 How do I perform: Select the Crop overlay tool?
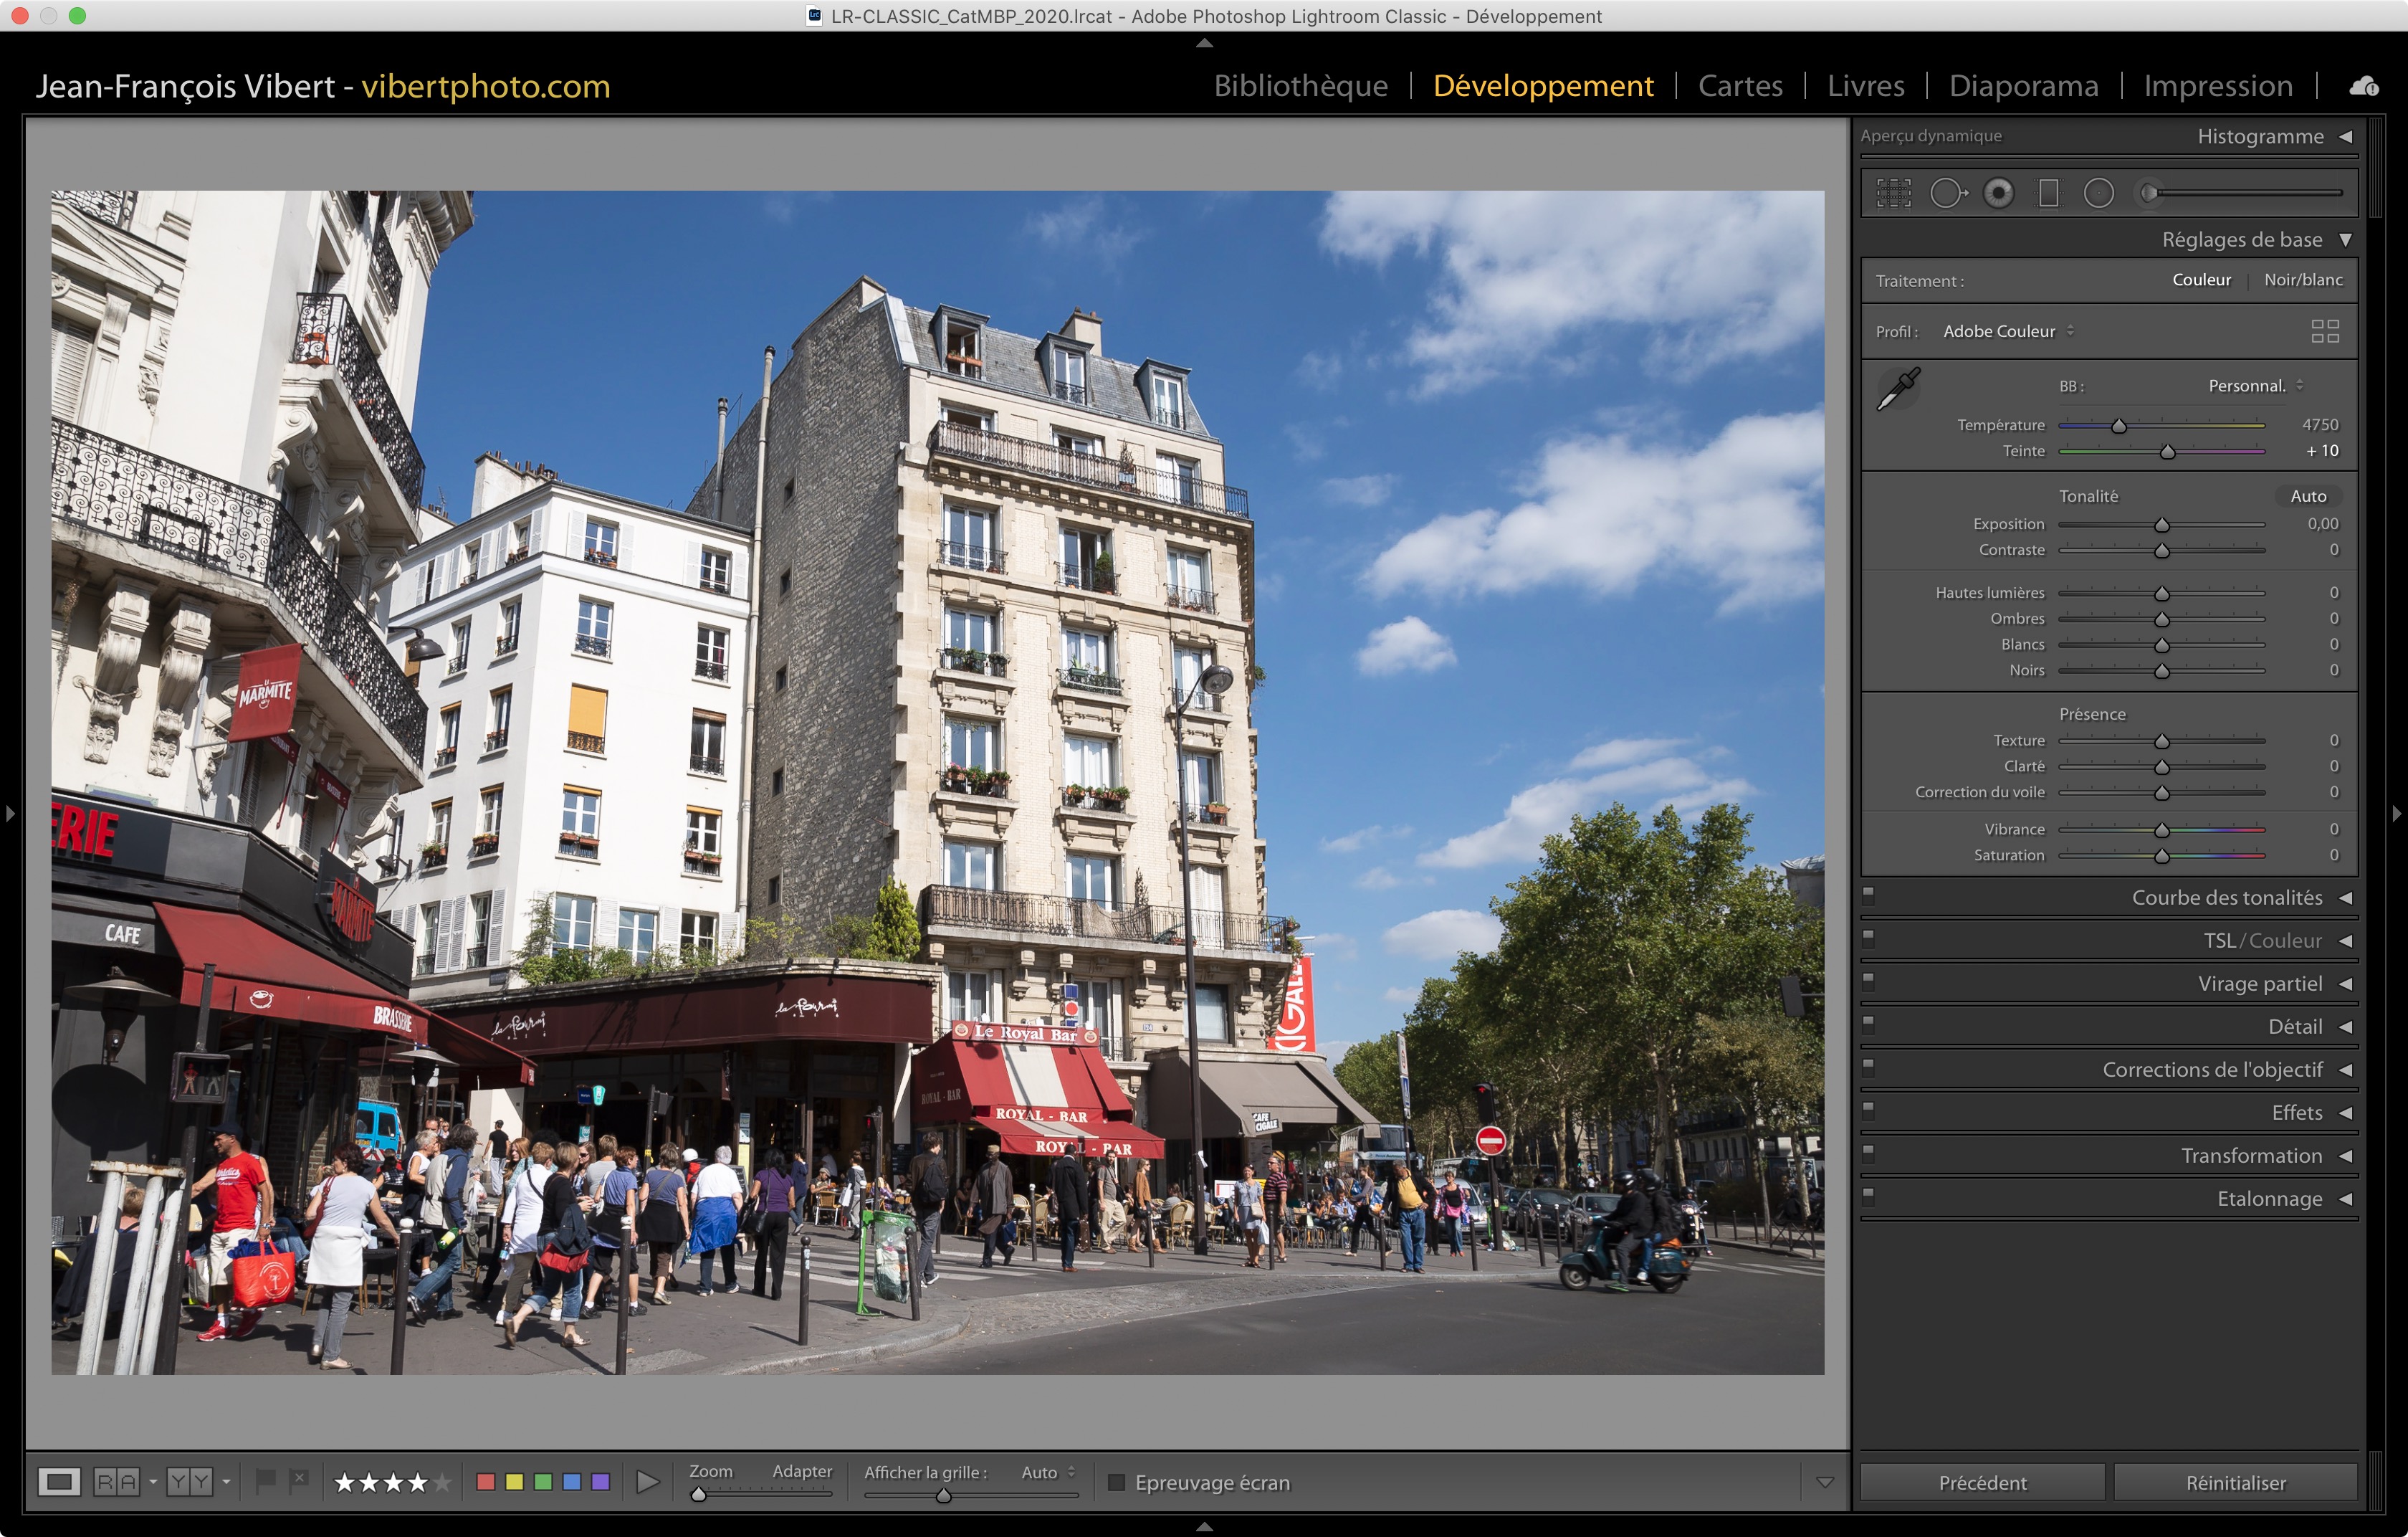(x=1893, y=193)
